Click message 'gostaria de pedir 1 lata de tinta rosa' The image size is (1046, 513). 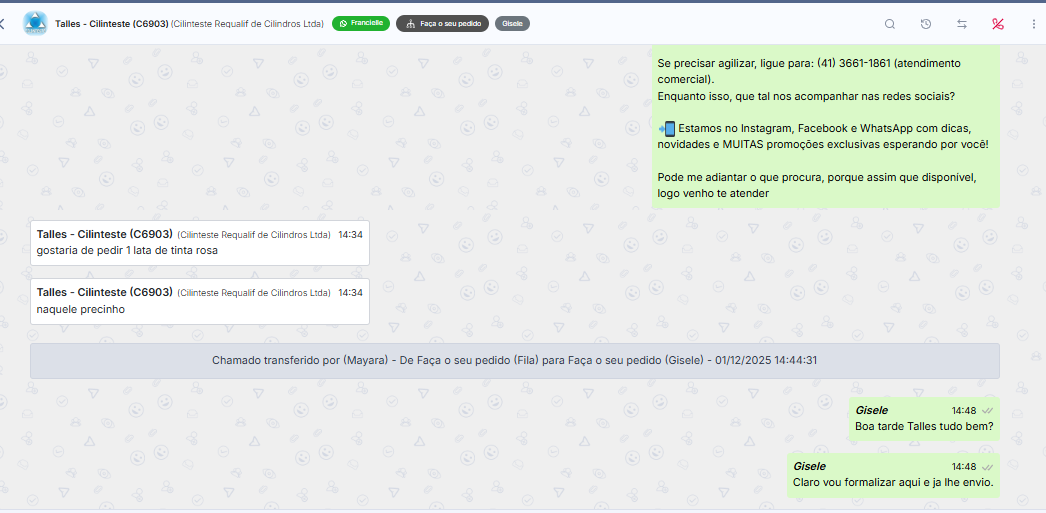[127, 250]
